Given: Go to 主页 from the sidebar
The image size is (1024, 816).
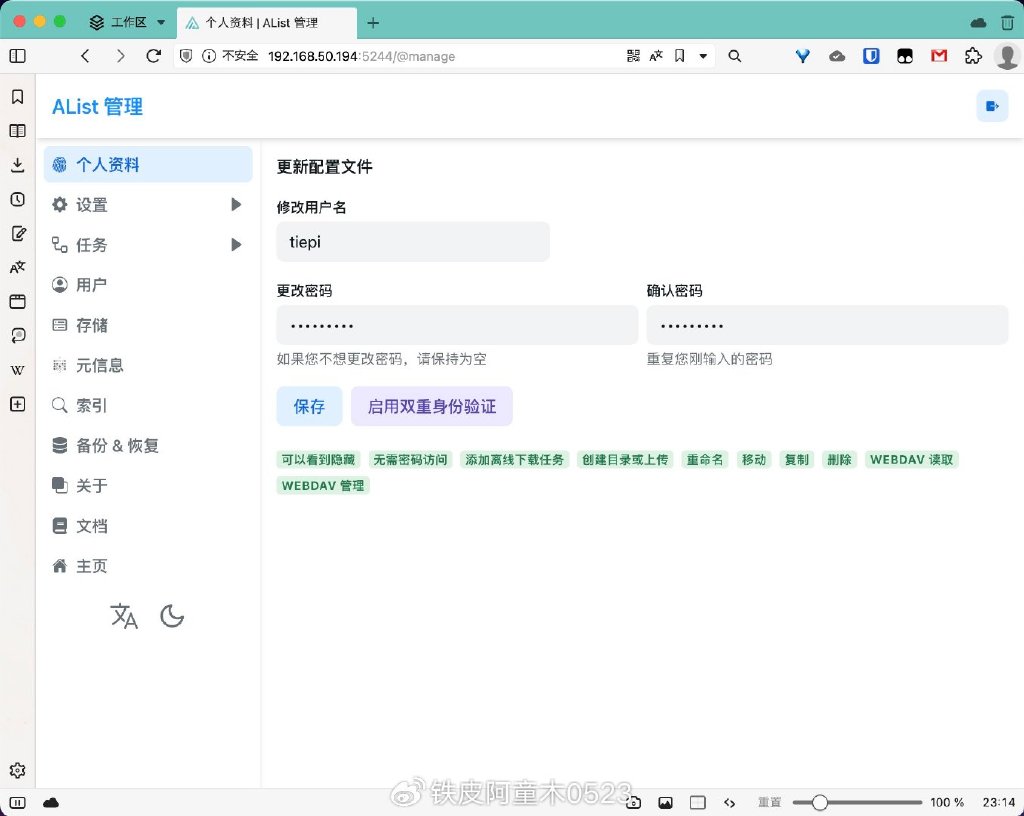Looking at the screenshot, I should pyautogui.click(x=148, y=566).
